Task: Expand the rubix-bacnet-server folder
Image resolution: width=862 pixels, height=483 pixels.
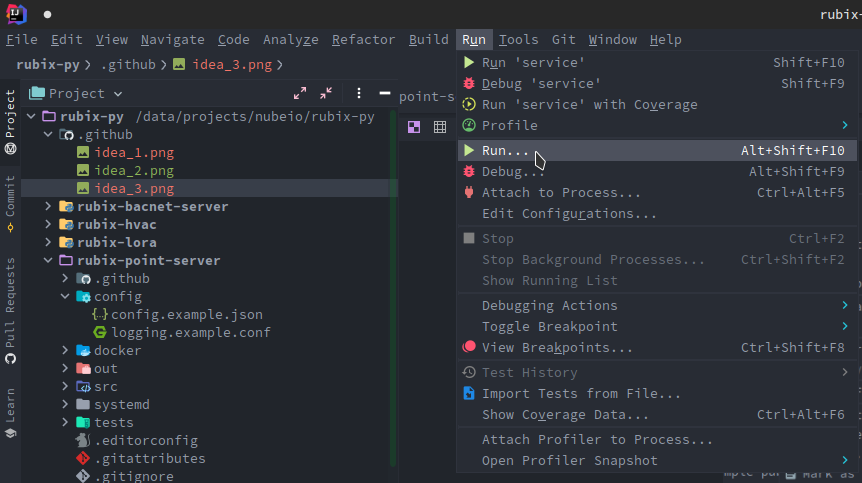Action: tap(48, 207)
